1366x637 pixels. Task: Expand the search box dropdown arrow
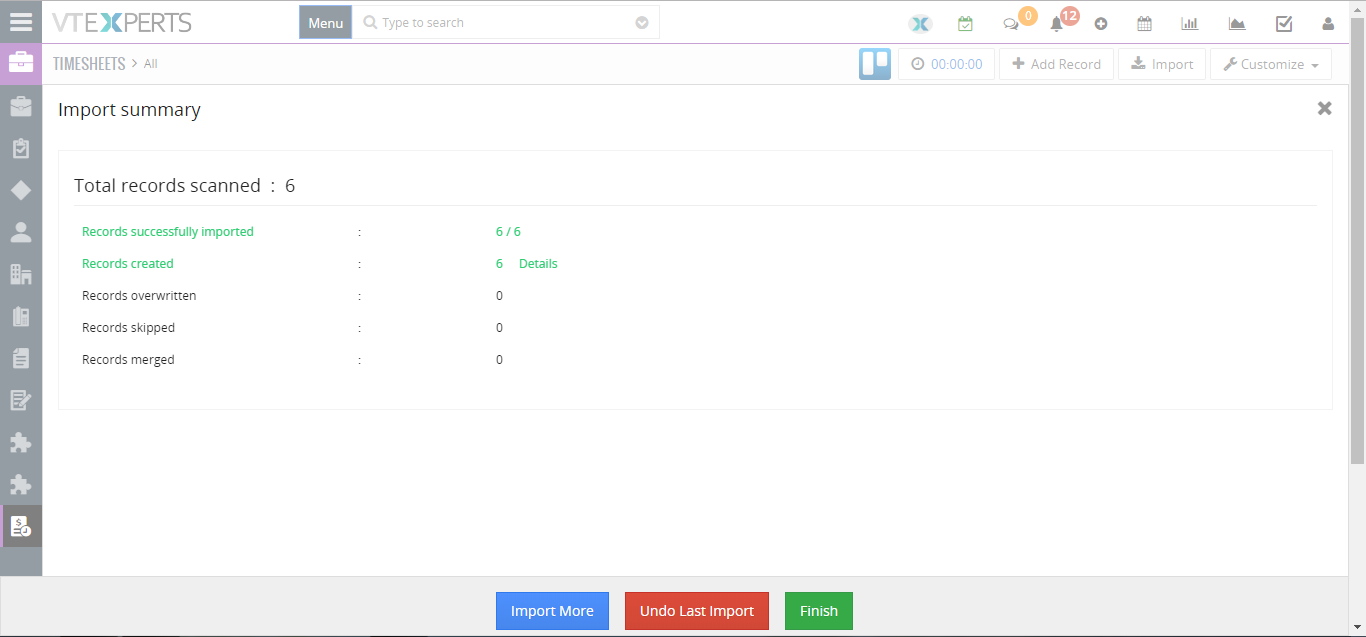coord(642,23)
